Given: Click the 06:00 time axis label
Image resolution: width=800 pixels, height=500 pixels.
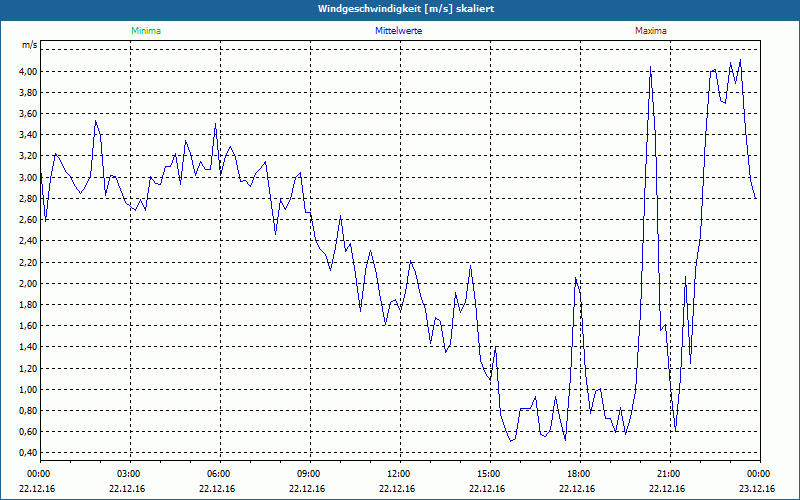Looking at the screenshot, I should click(x=217, y=474).
